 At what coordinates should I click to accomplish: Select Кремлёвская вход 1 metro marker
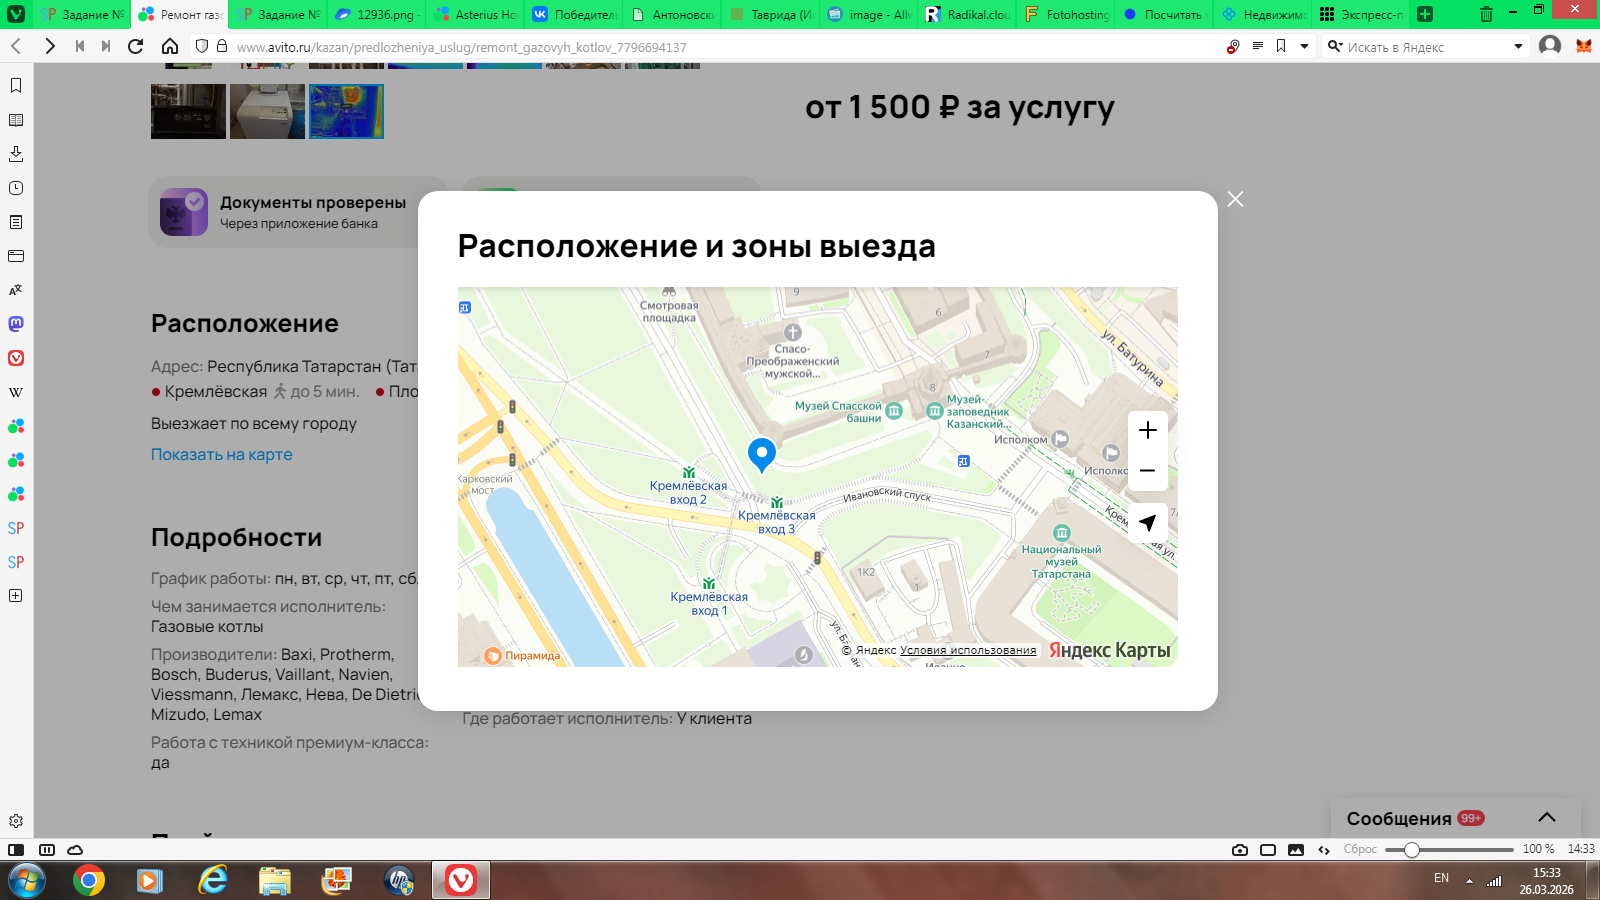pos(709,597)
